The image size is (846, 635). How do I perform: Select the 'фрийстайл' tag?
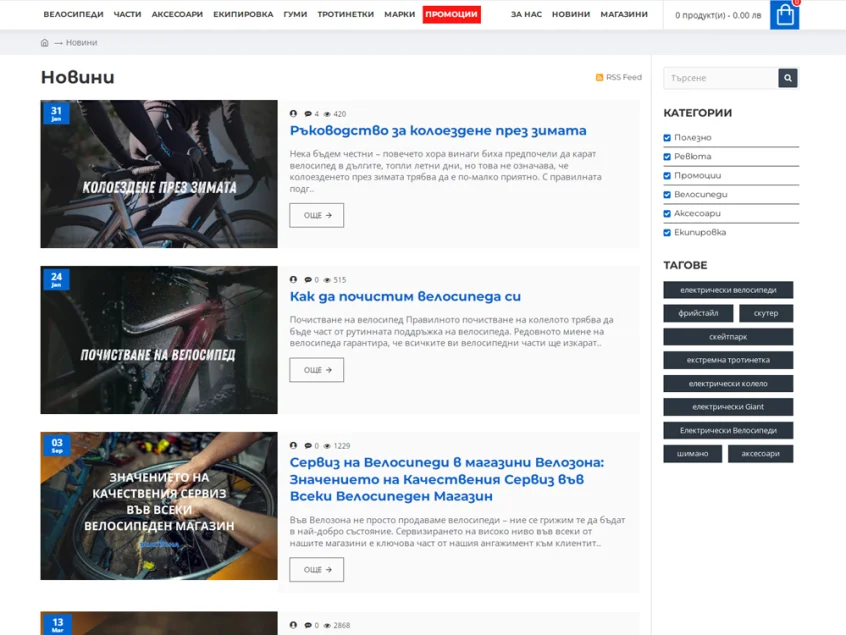point(698,313)
